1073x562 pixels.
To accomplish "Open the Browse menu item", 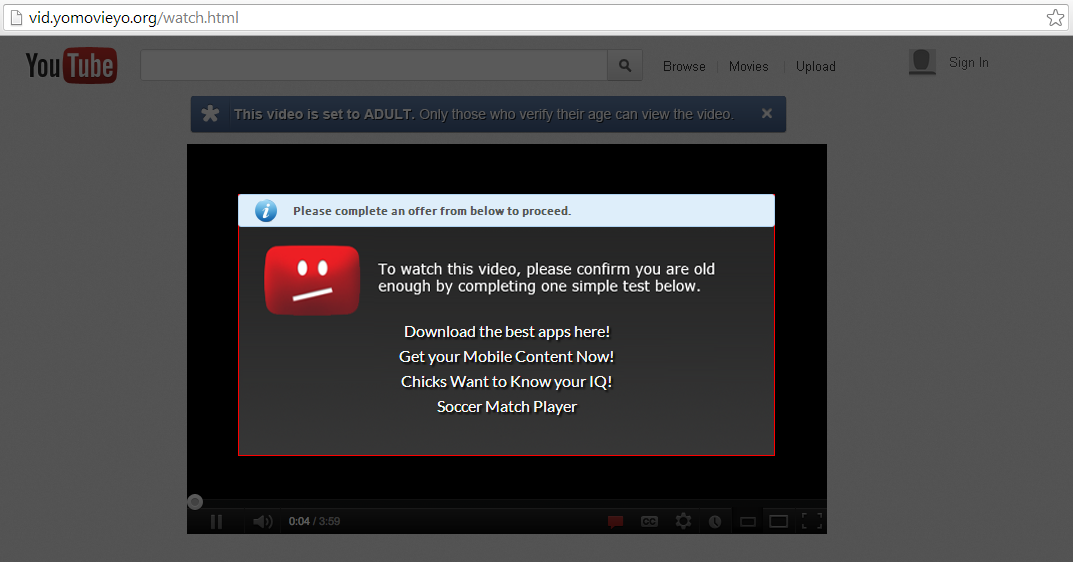I will 684,66.
